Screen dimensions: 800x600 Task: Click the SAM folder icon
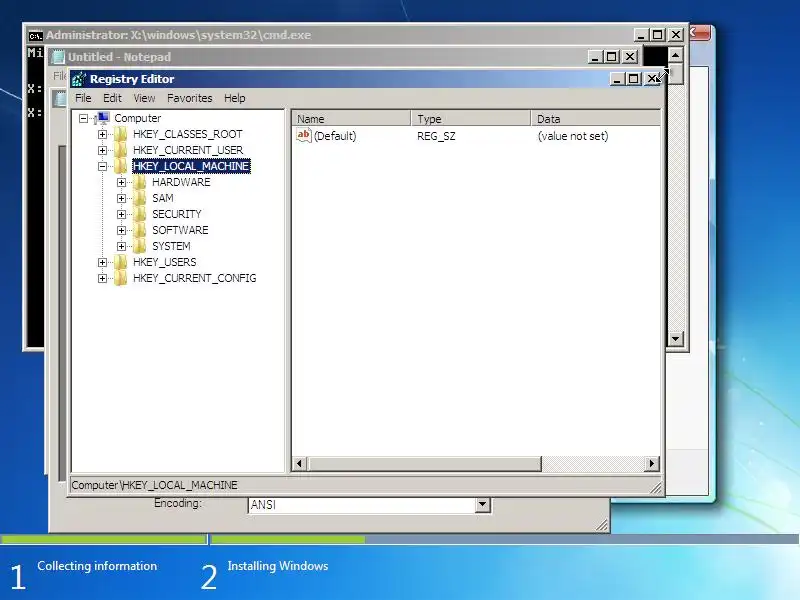point(140,198)
